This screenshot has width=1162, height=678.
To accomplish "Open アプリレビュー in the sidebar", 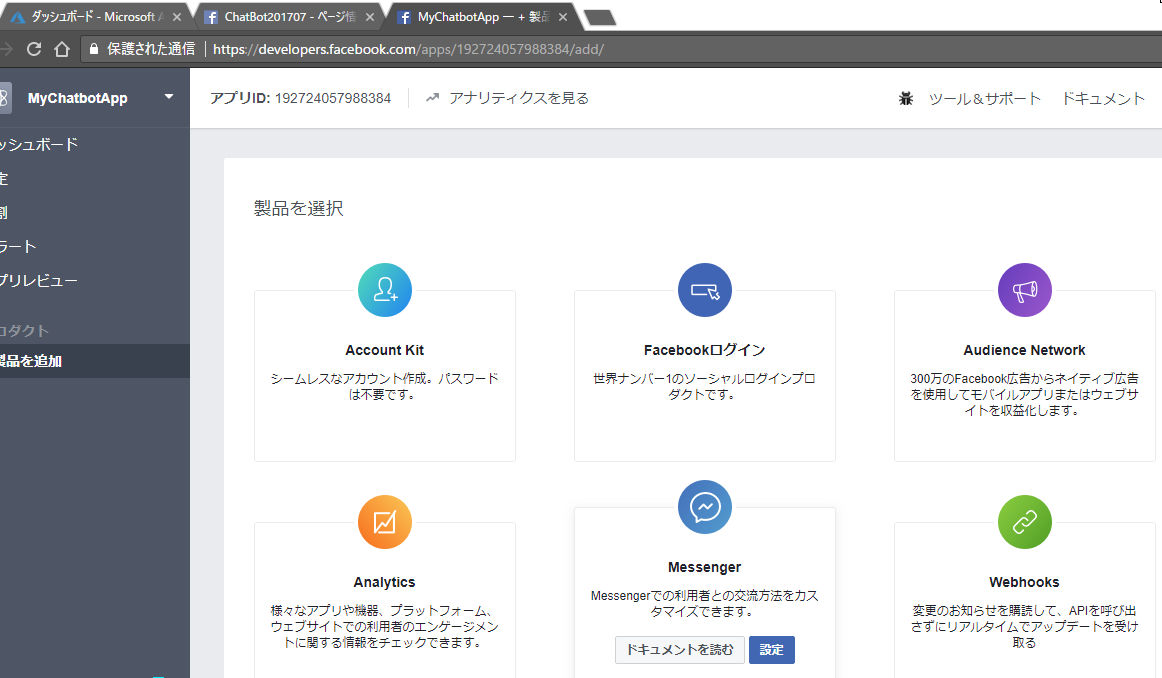I will tap(39, 281).
